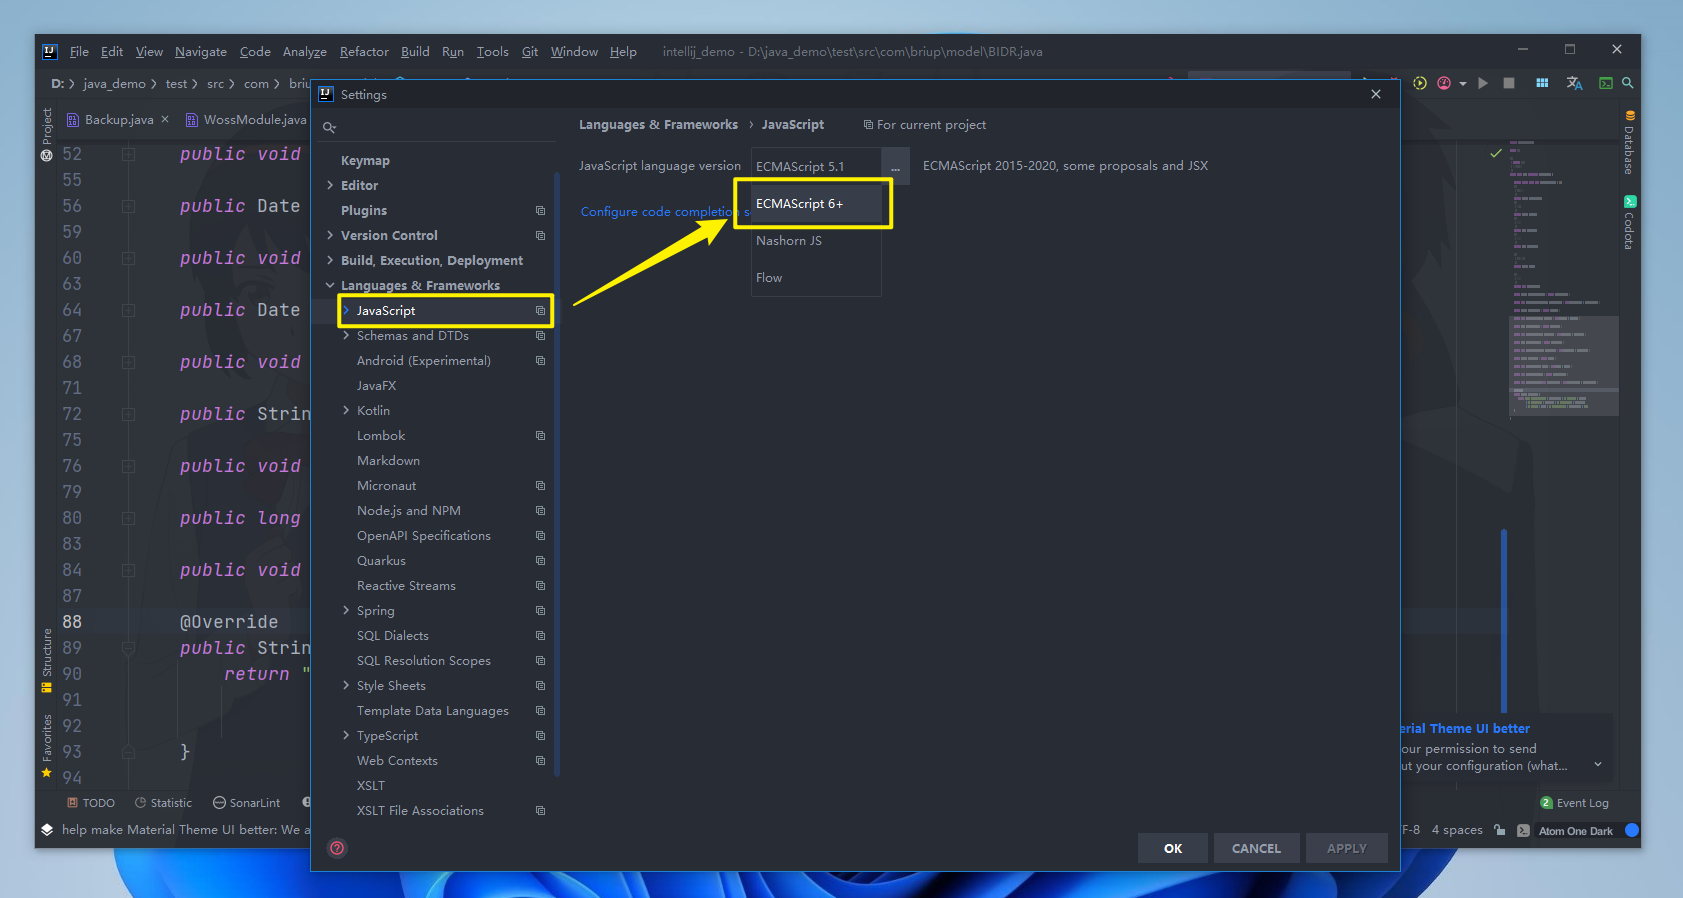Select SQL Dialects settings item
Screen dimensions: 1683x898
393,636
